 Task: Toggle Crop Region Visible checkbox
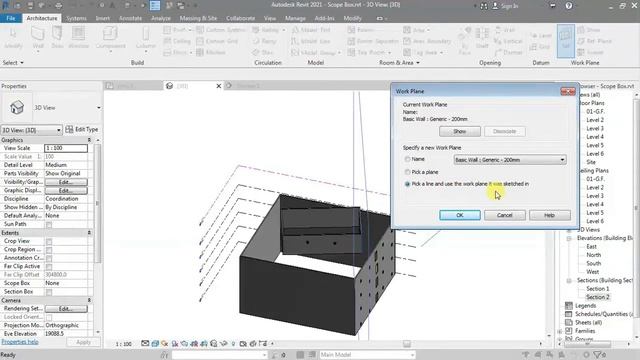(x=49, y=250)
